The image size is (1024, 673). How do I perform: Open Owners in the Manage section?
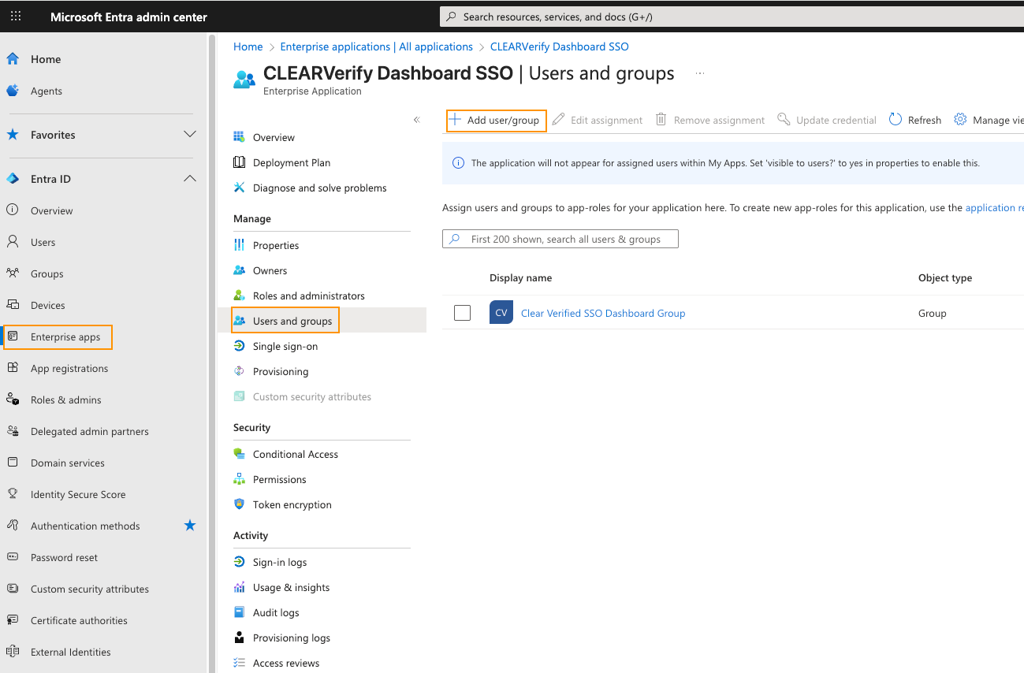pyautogui.click(x=270, y=270)
